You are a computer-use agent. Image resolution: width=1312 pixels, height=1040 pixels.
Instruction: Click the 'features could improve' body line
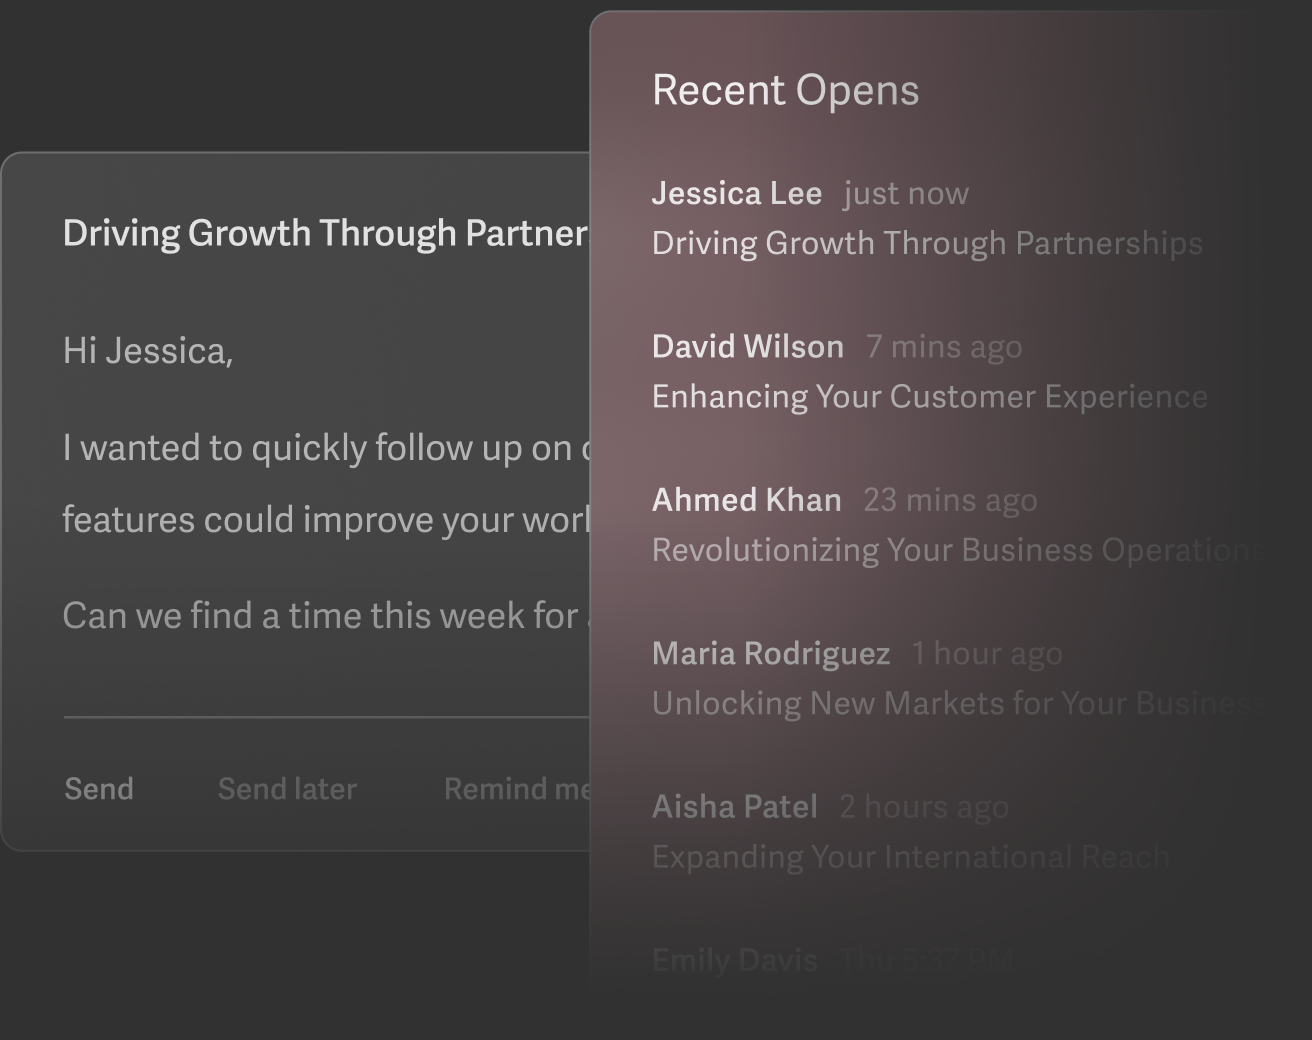tap(325, 520)
